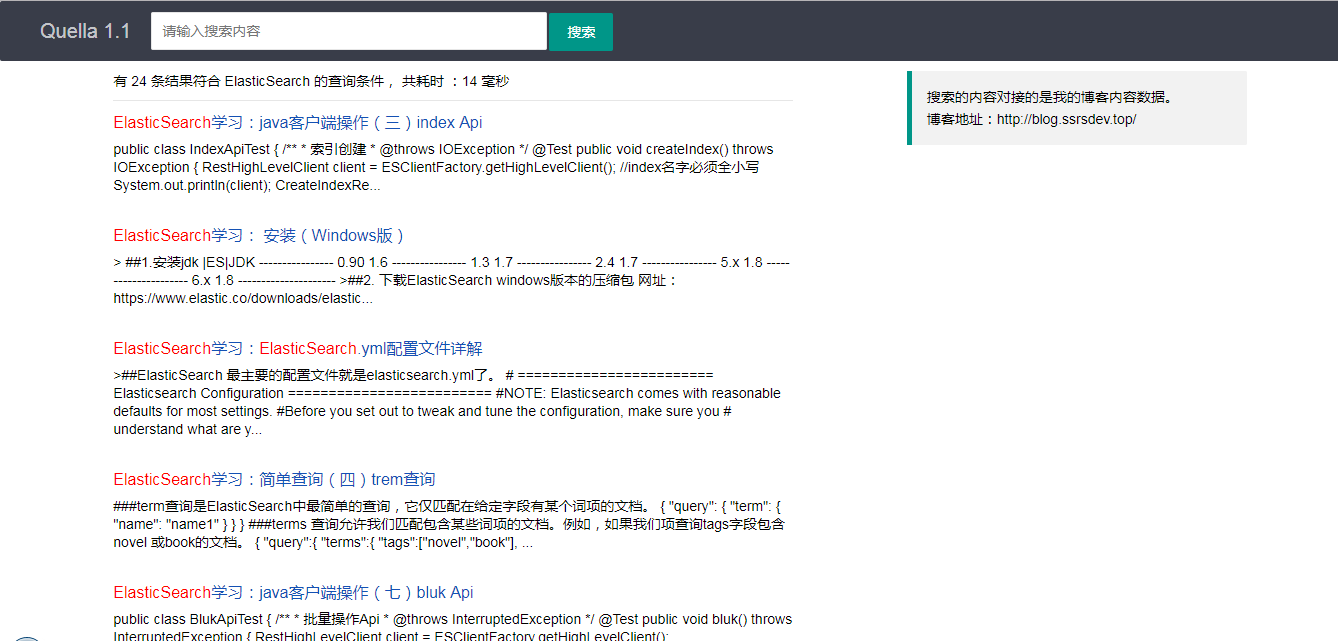Click snippet starting 'public class BlukApiTest'

point(453,627)
